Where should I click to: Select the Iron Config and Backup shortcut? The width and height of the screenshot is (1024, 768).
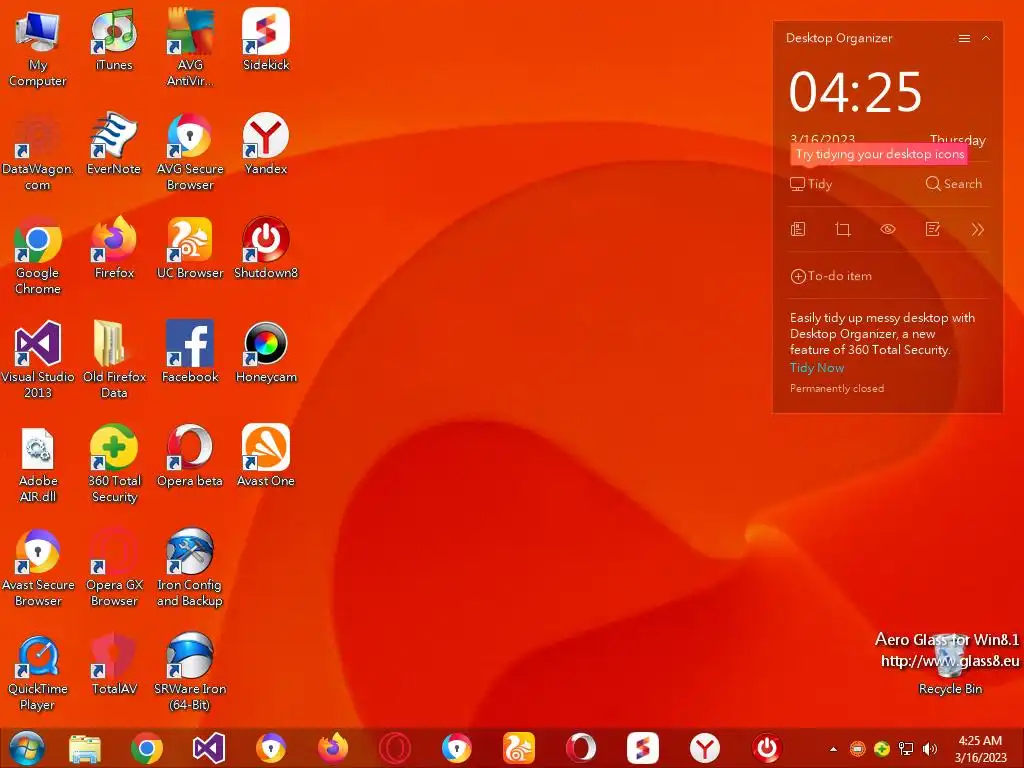point(189,568)
